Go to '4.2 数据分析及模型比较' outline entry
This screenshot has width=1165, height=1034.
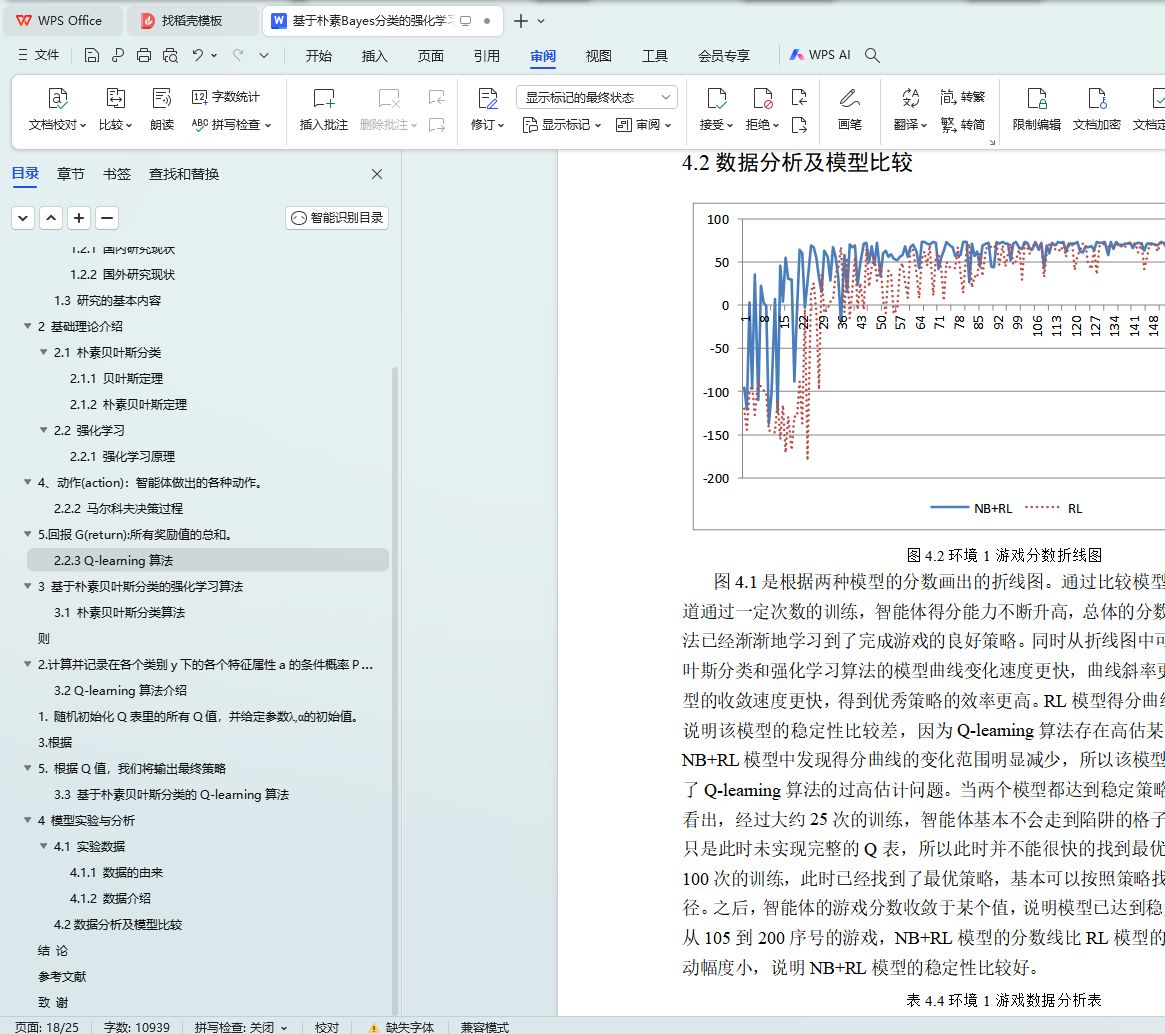coord(117,924)
